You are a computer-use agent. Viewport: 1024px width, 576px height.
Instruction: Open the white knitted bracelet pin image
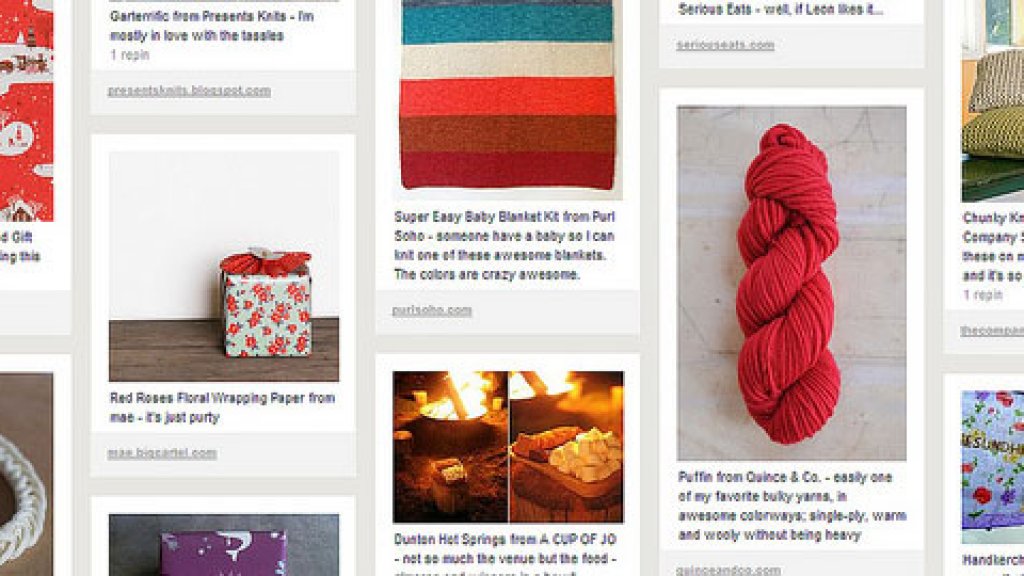[x=26, y=474]
